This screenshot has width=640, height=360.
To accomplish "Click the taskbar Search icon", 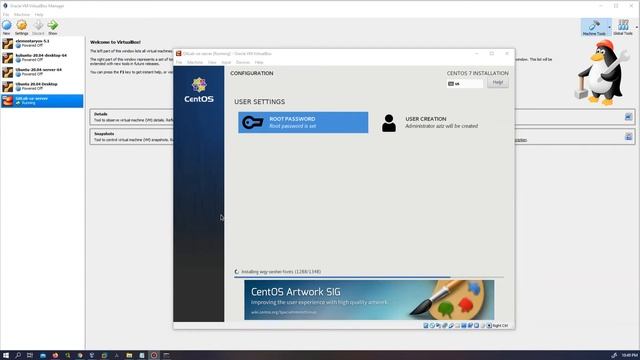I will tap(18, 356).
